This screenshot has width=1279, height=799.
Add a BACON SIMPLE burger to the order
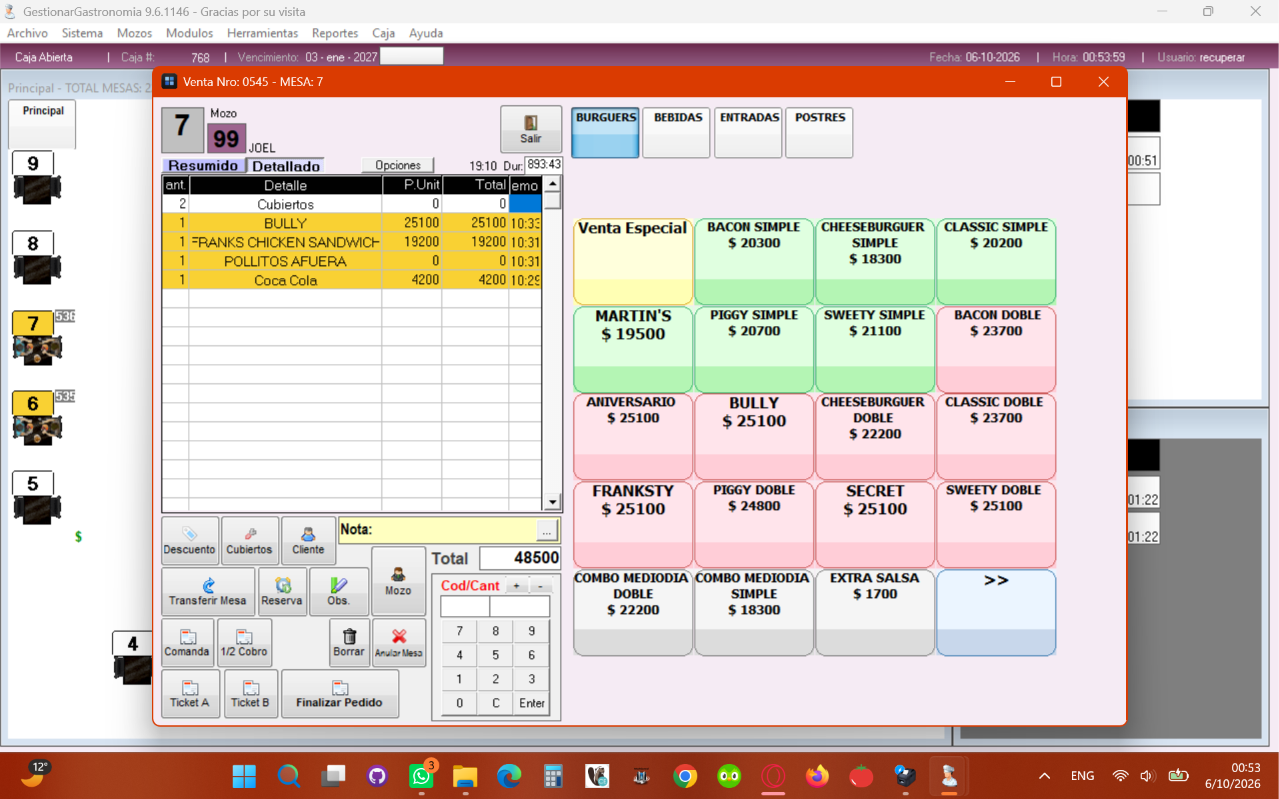click(754, 262)
